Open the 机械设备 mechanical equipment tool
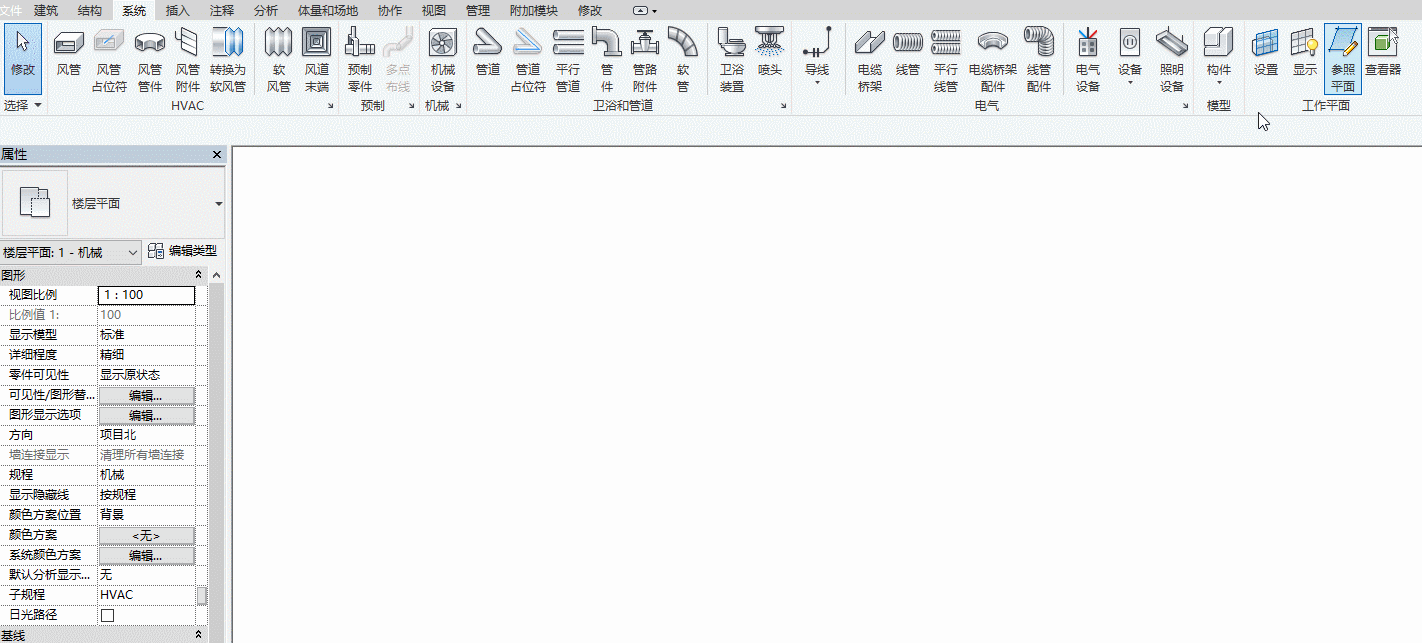 coord(442,58)
